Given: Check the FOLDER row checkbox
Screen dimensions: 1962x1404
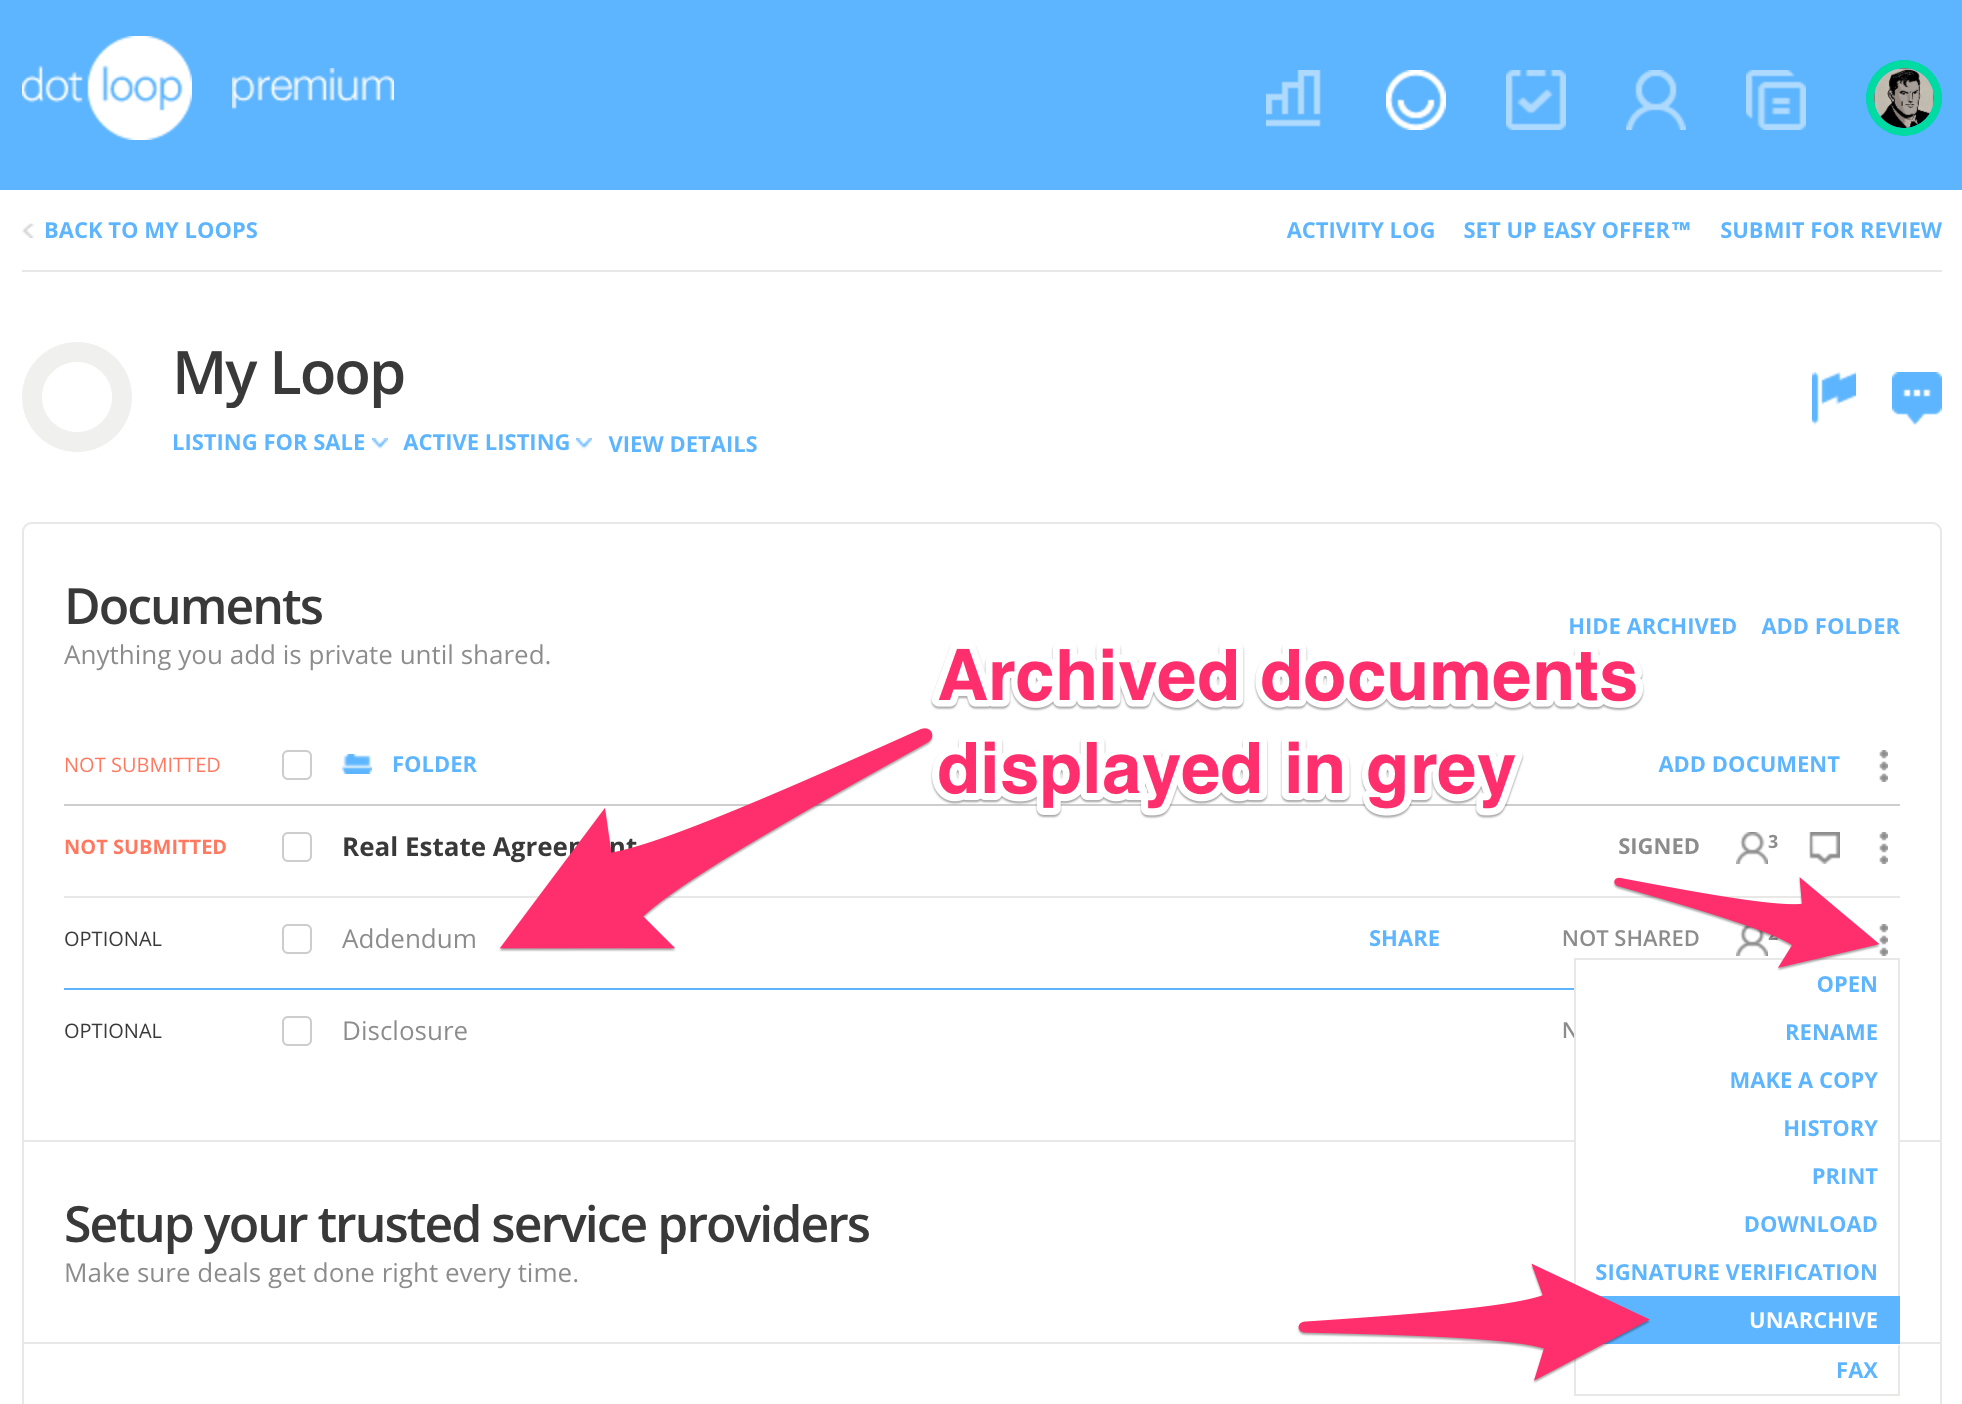Looking at the screenshot, I should click(297, 765).
